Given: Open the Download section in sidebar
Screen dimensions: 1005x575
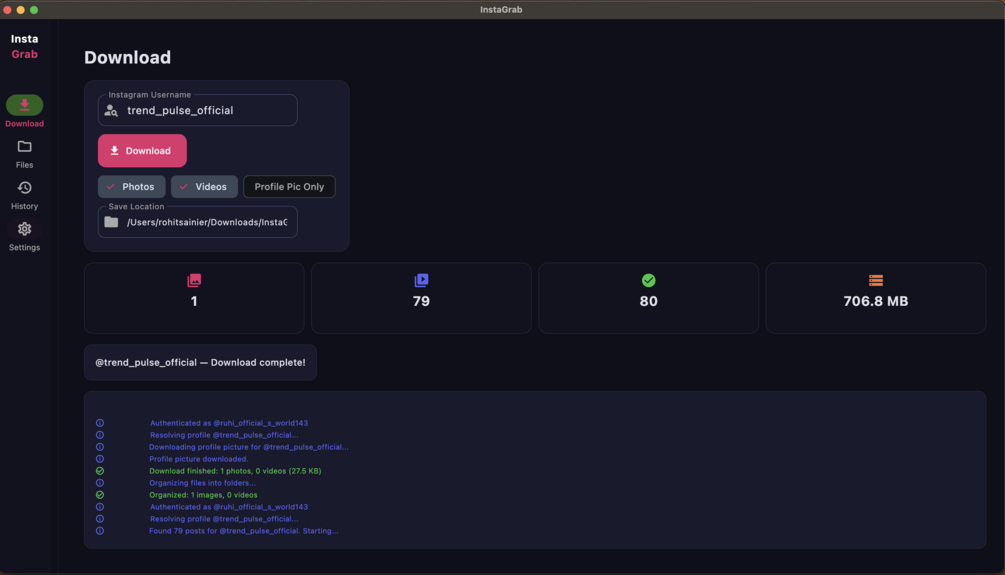Looking at the screenshot, I should point(24,112).
